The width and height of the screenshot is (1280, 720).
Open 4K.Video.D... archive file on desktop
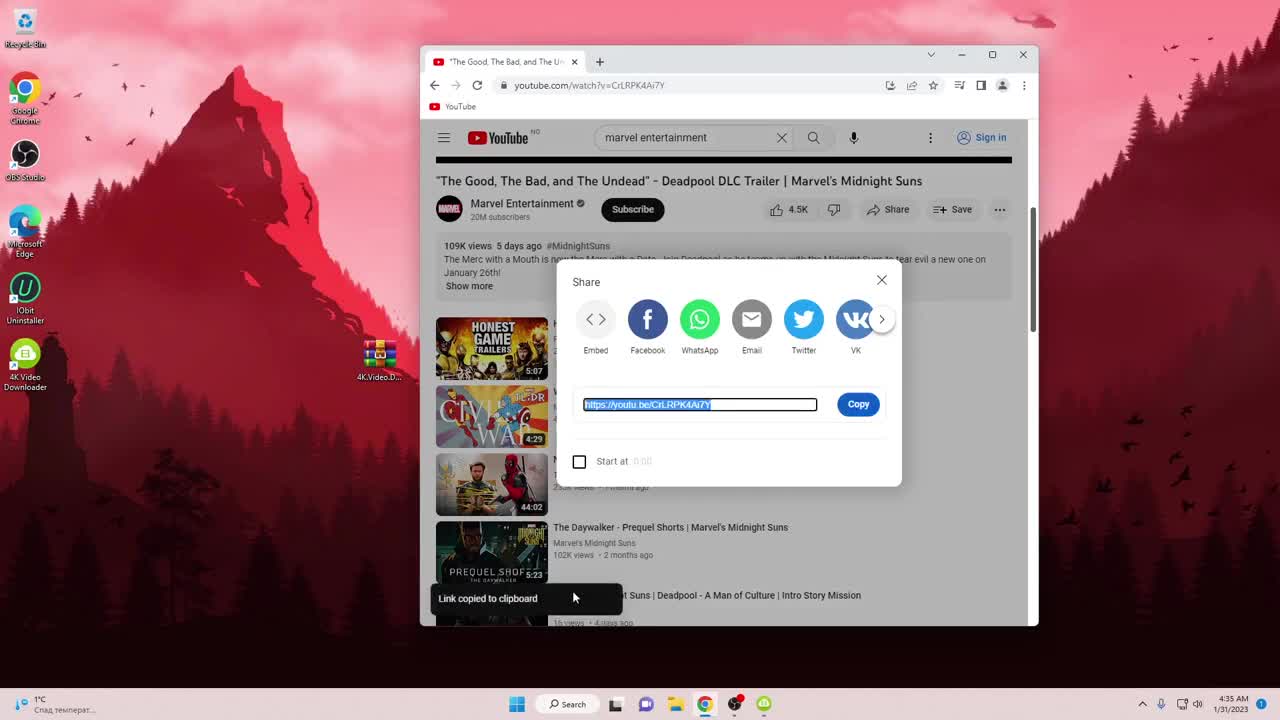(379, 361)
